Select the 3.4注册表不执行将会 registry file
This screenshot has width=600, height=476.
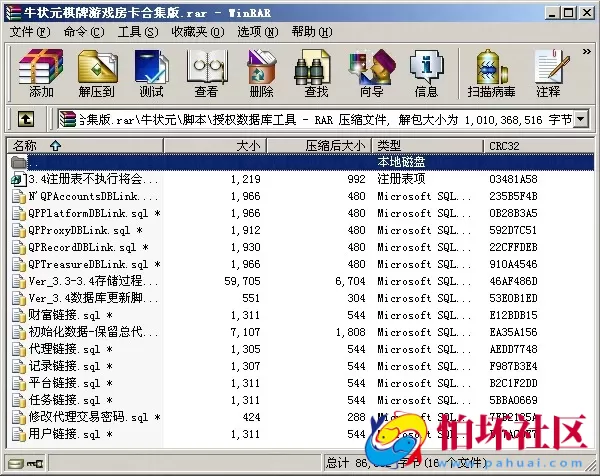point(301,179)
